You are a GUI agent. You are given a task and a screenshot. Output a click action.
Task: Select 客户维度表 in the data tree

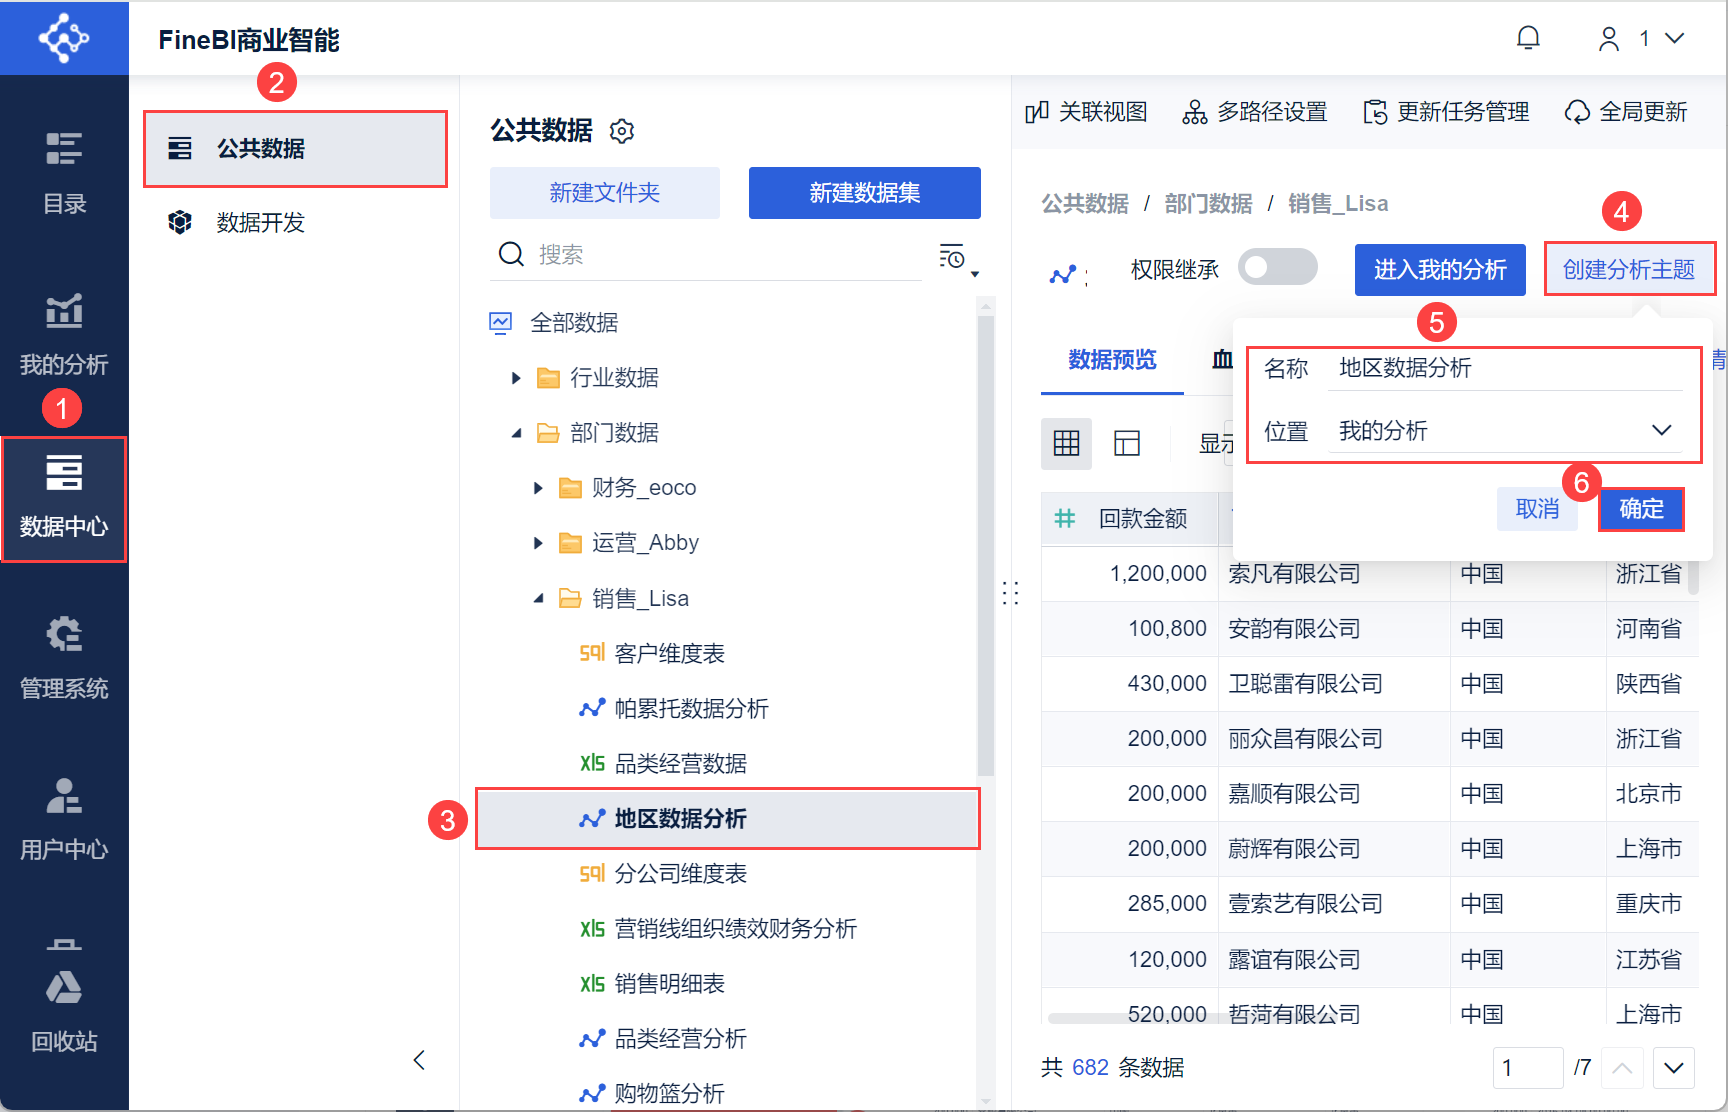tap(668, 654)
